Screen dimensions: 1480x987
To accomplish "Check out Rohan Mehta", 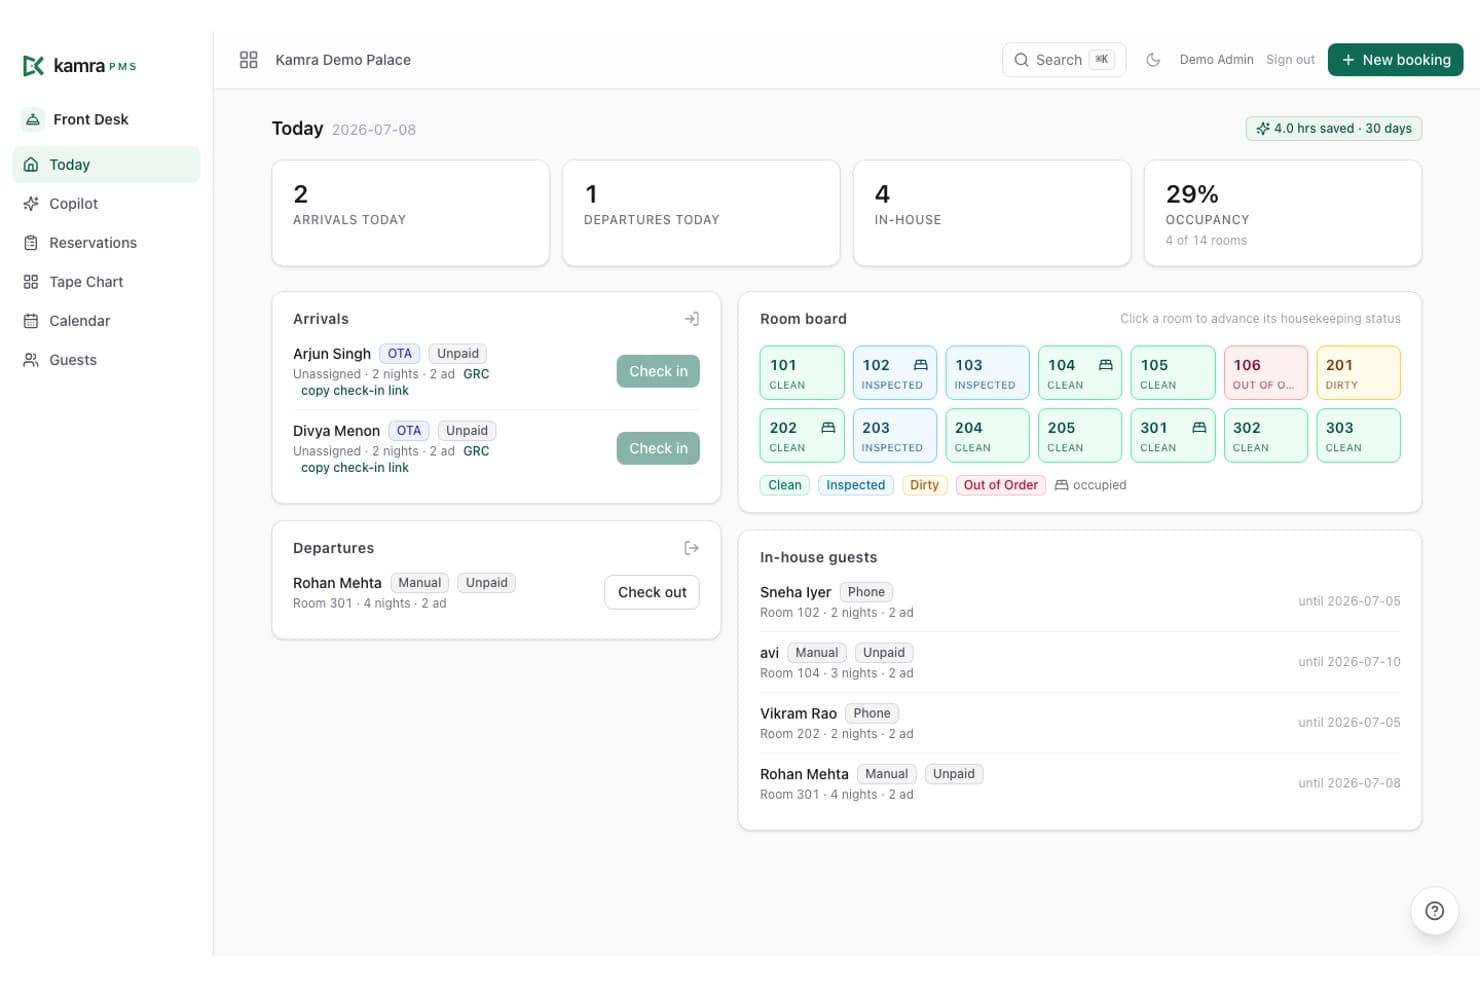I will click(x=652, y=592).
